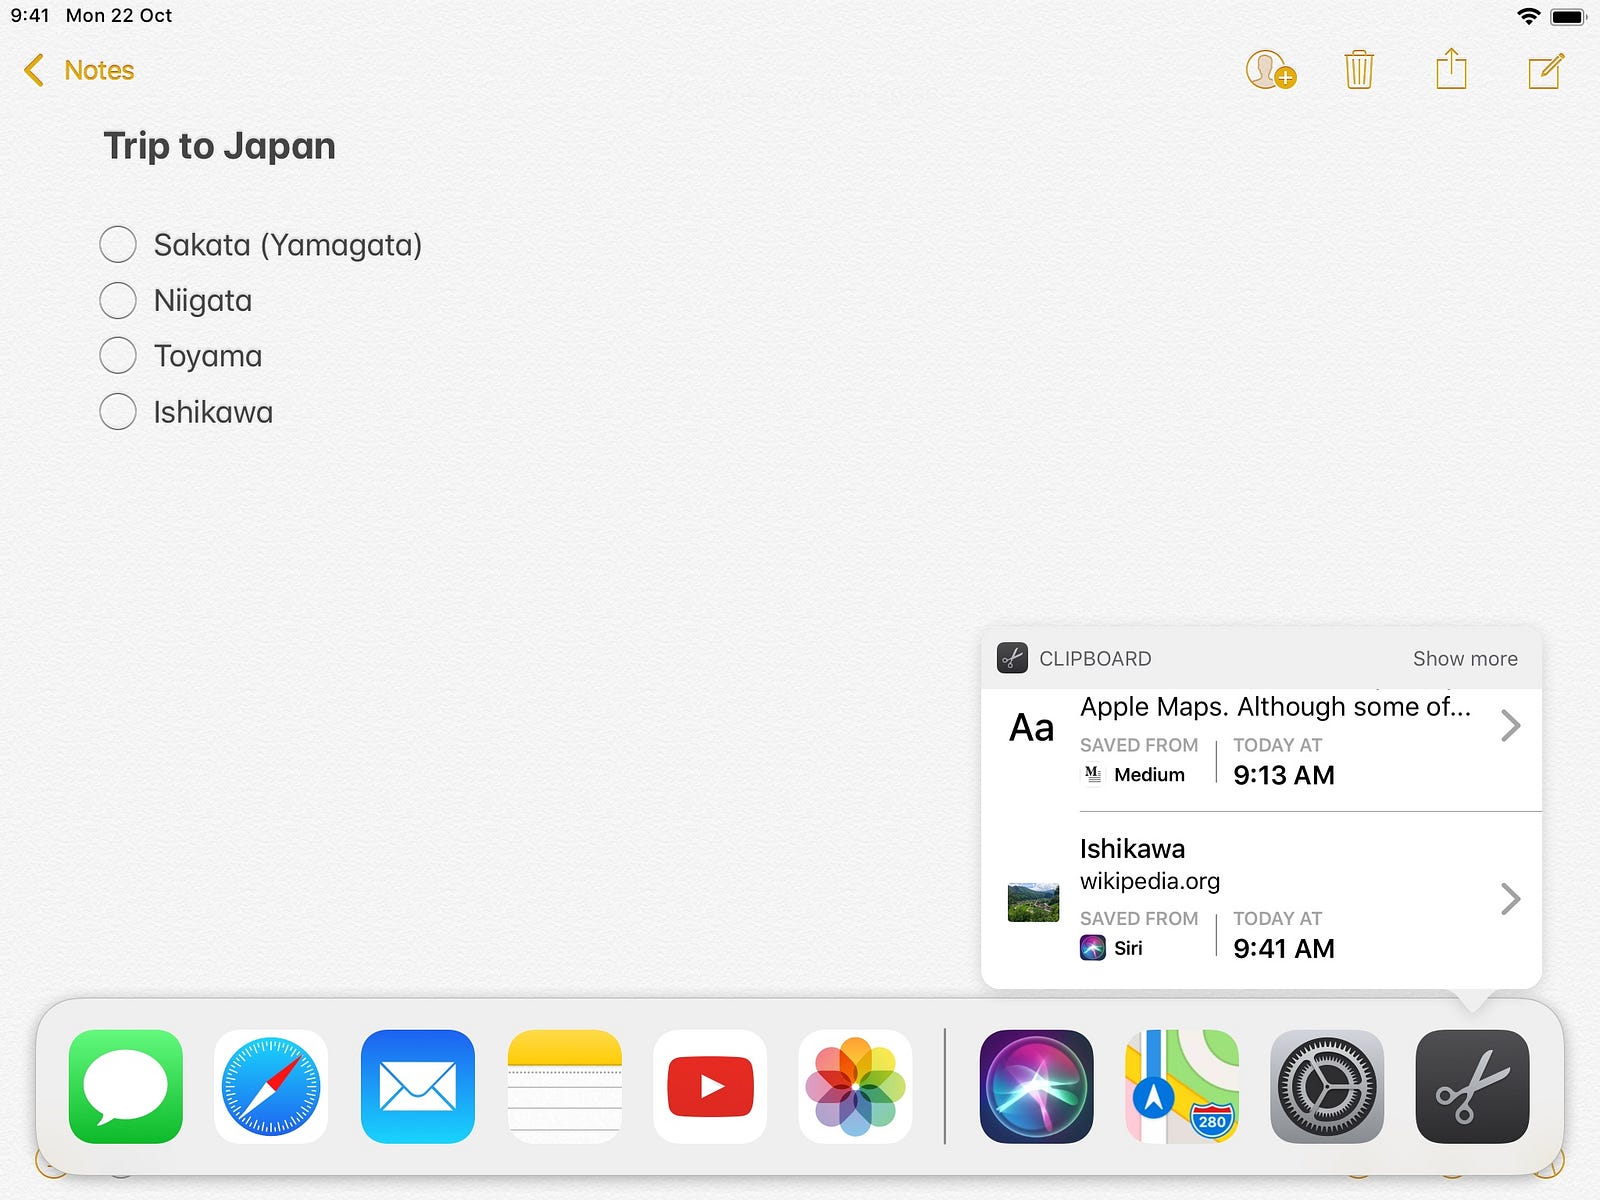Screen dimensions: 1600x1200
Task: Open the Mail app in dock
Action: (x=418, y=1087)
